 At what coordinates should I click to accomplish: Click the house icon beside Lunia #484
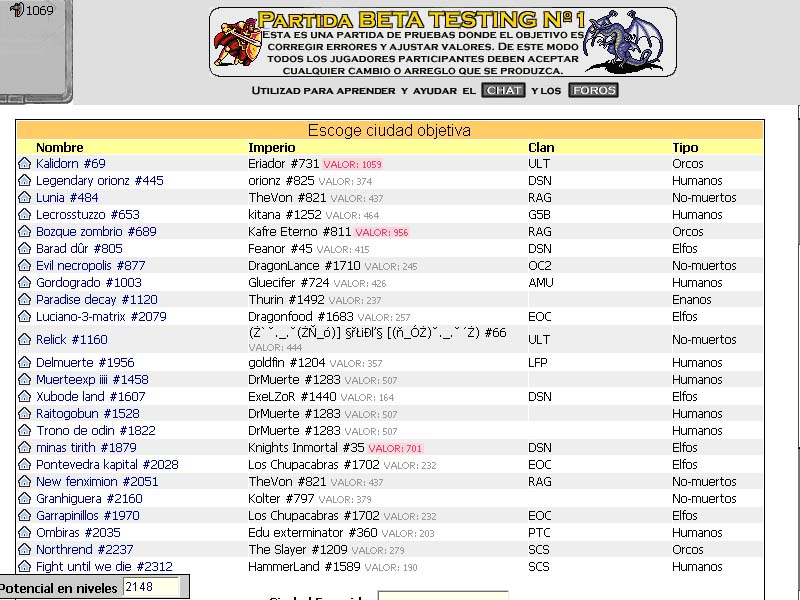click(x=24, y=197)
